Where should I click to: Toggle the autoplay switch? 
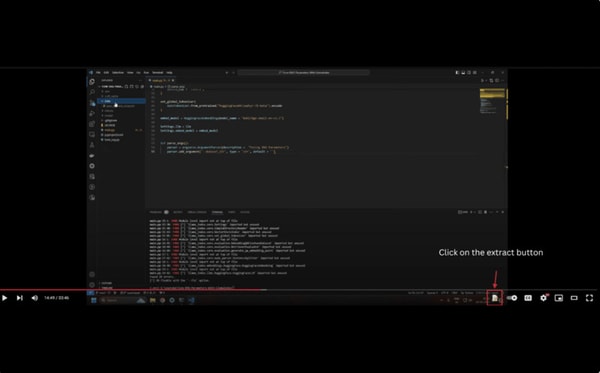point(512,298)
